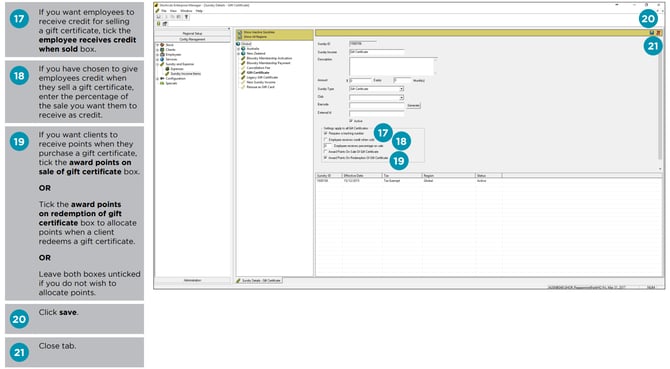Viewport: 670px width, 369px height.
Task: Open the File menu
Action: (164, 11)
